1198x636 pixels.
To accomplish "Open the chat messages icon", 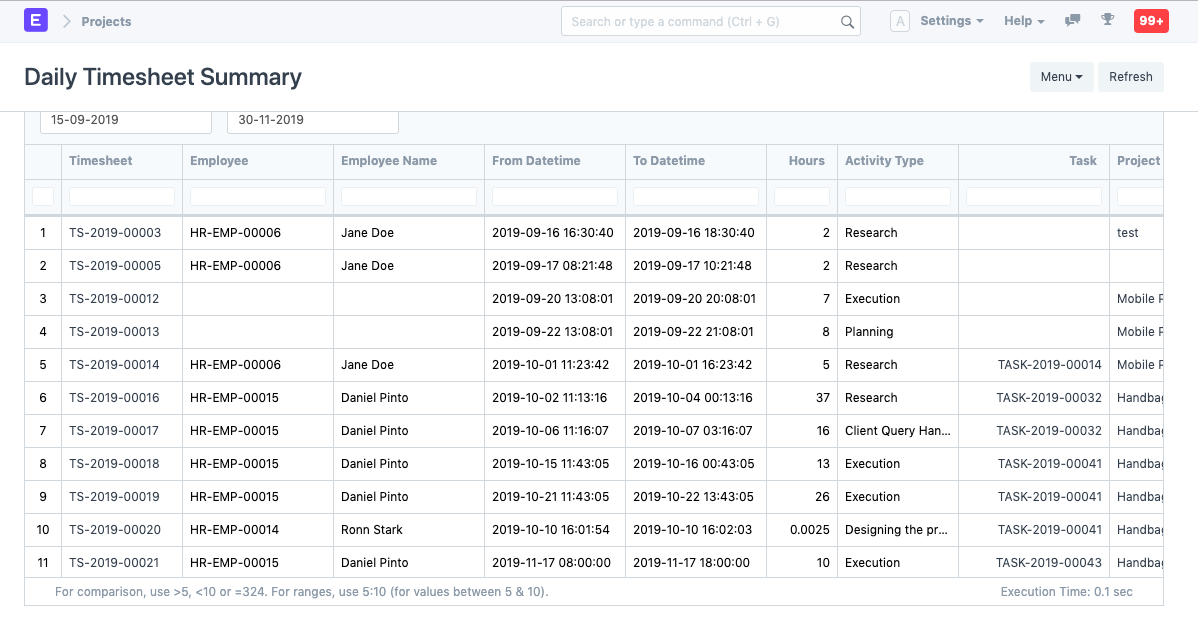I will click(1072, 20).
